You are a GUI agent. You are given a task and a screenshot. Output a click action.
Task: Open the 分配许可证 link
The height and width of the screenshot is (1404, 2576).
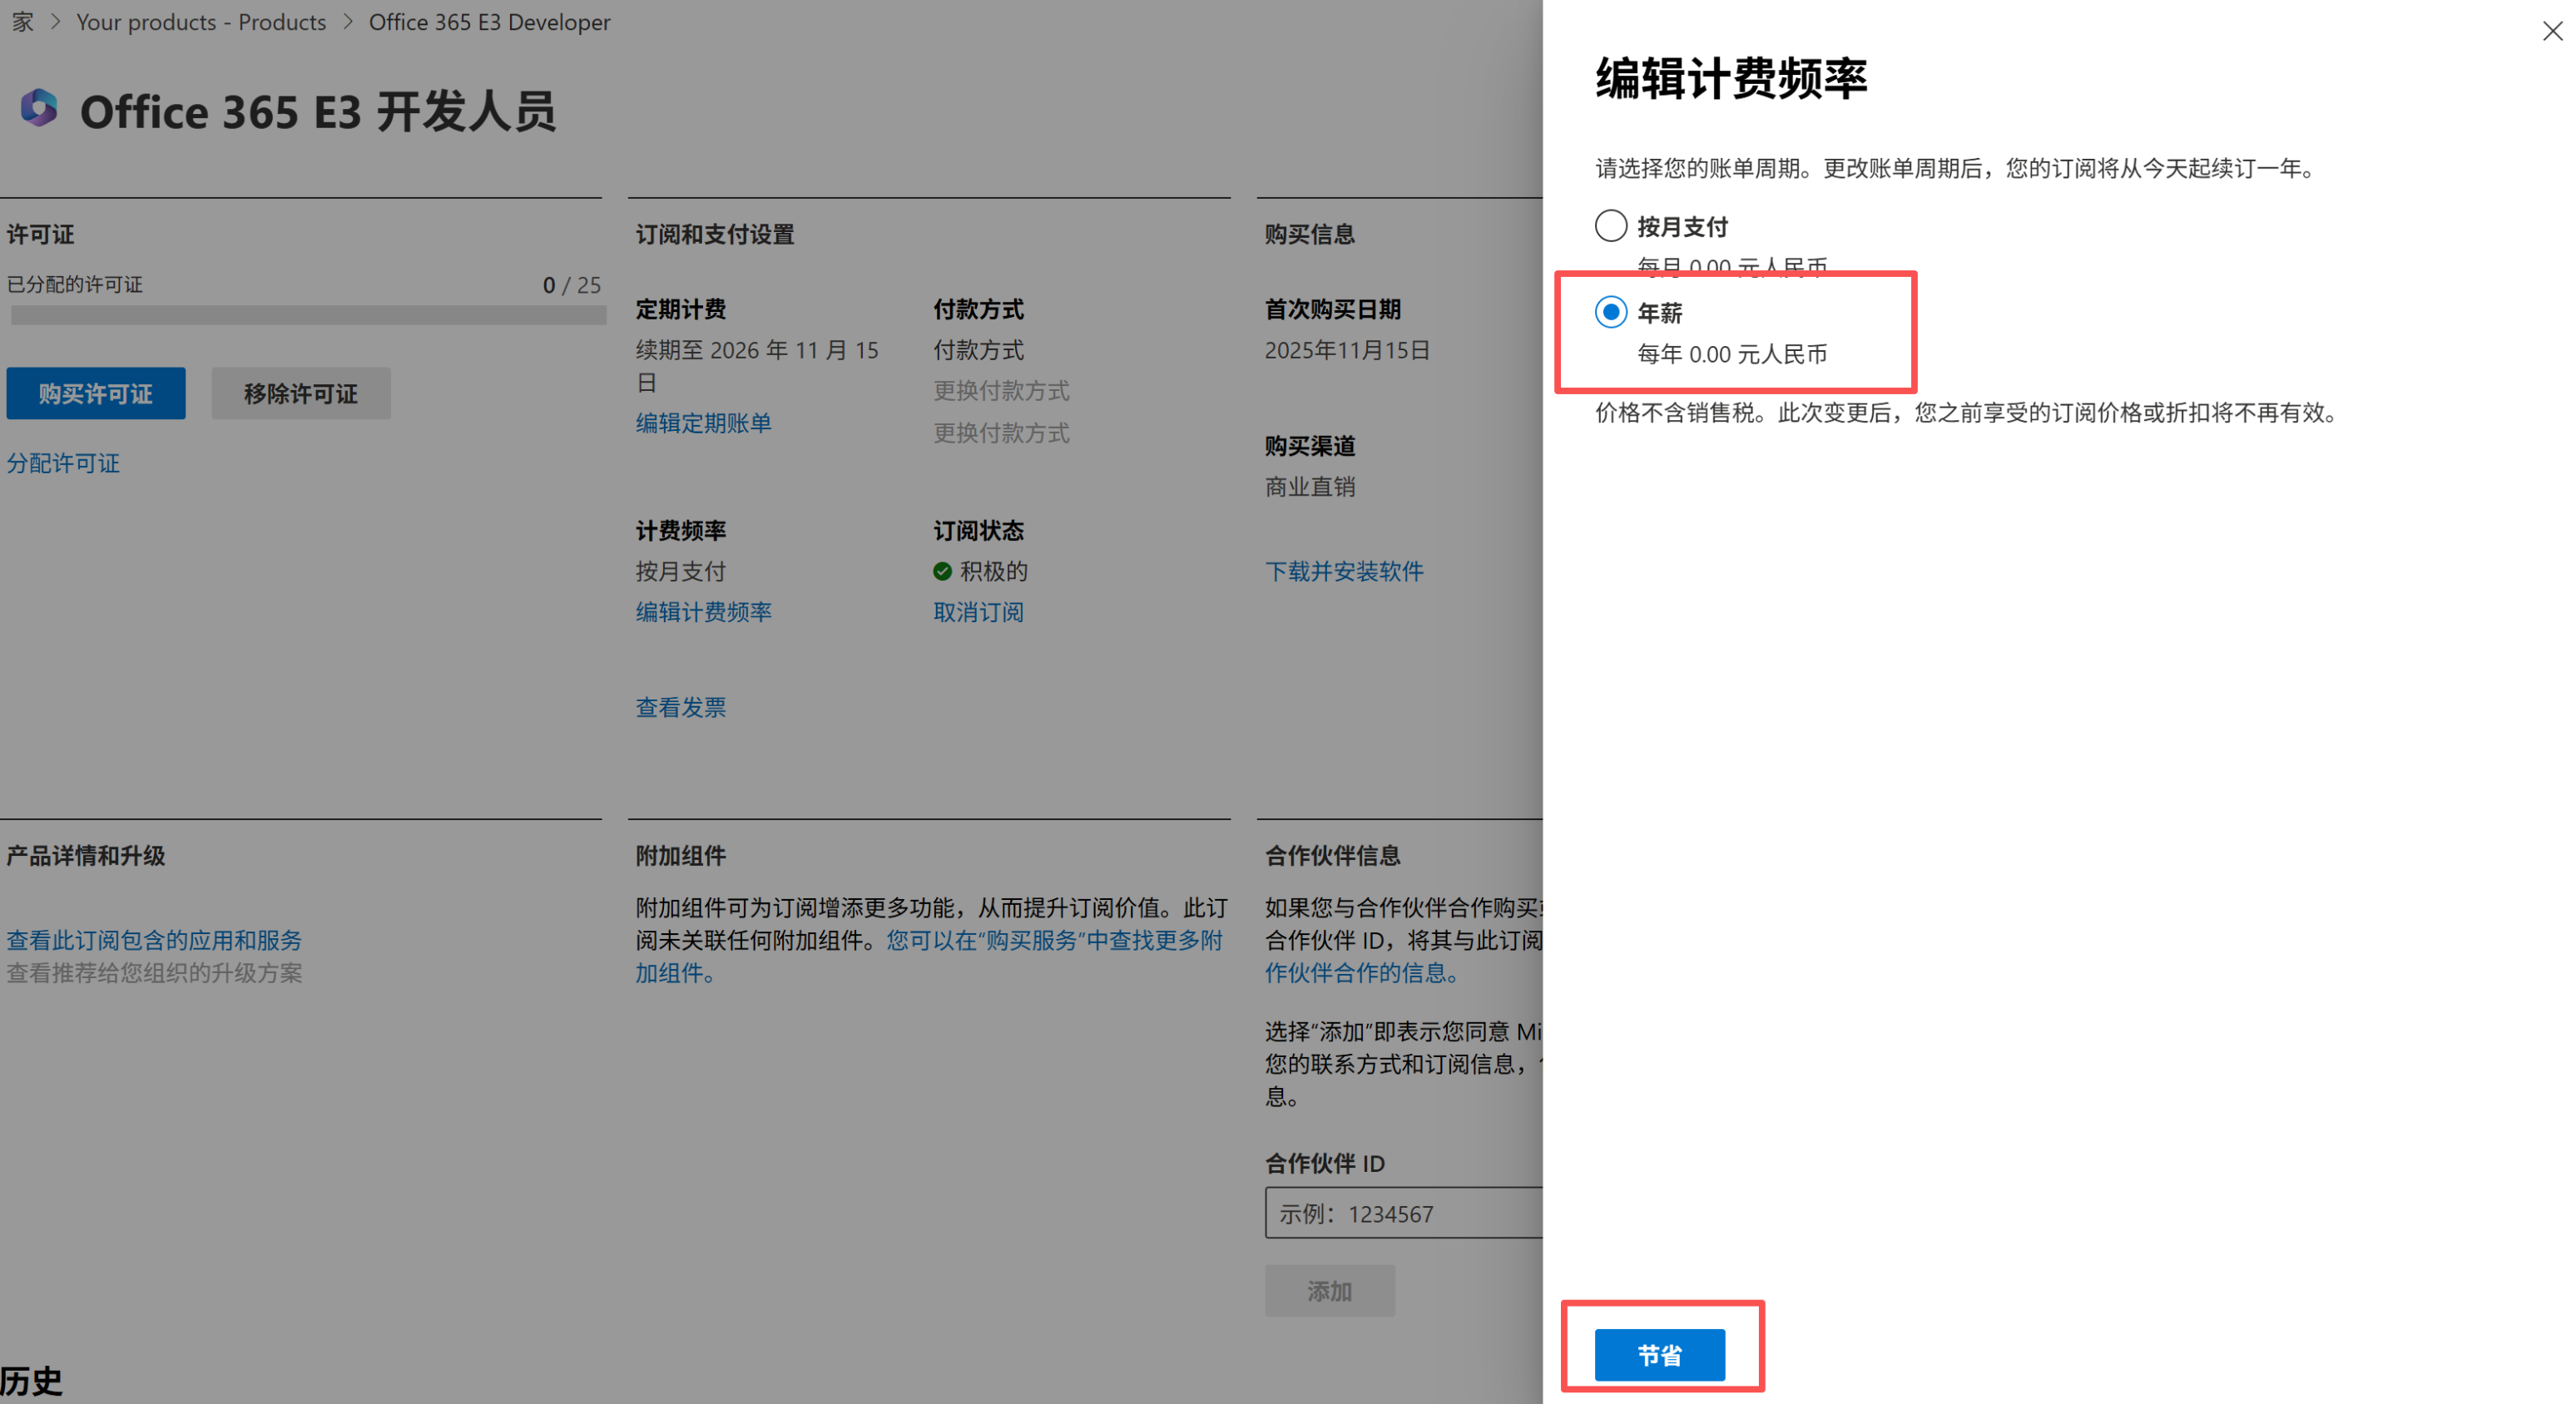click(62, 463)
